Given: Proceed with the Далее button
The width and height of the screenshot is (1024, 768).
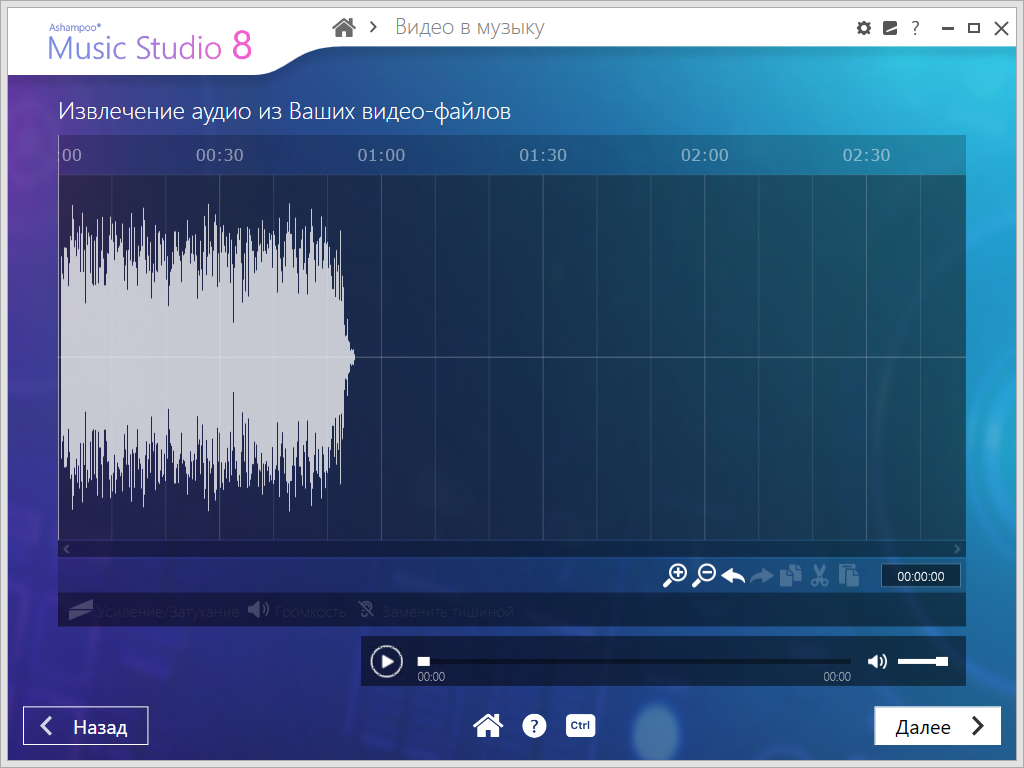Looking at the screenshot, I should pyautogui.click(x=937, y=726).
